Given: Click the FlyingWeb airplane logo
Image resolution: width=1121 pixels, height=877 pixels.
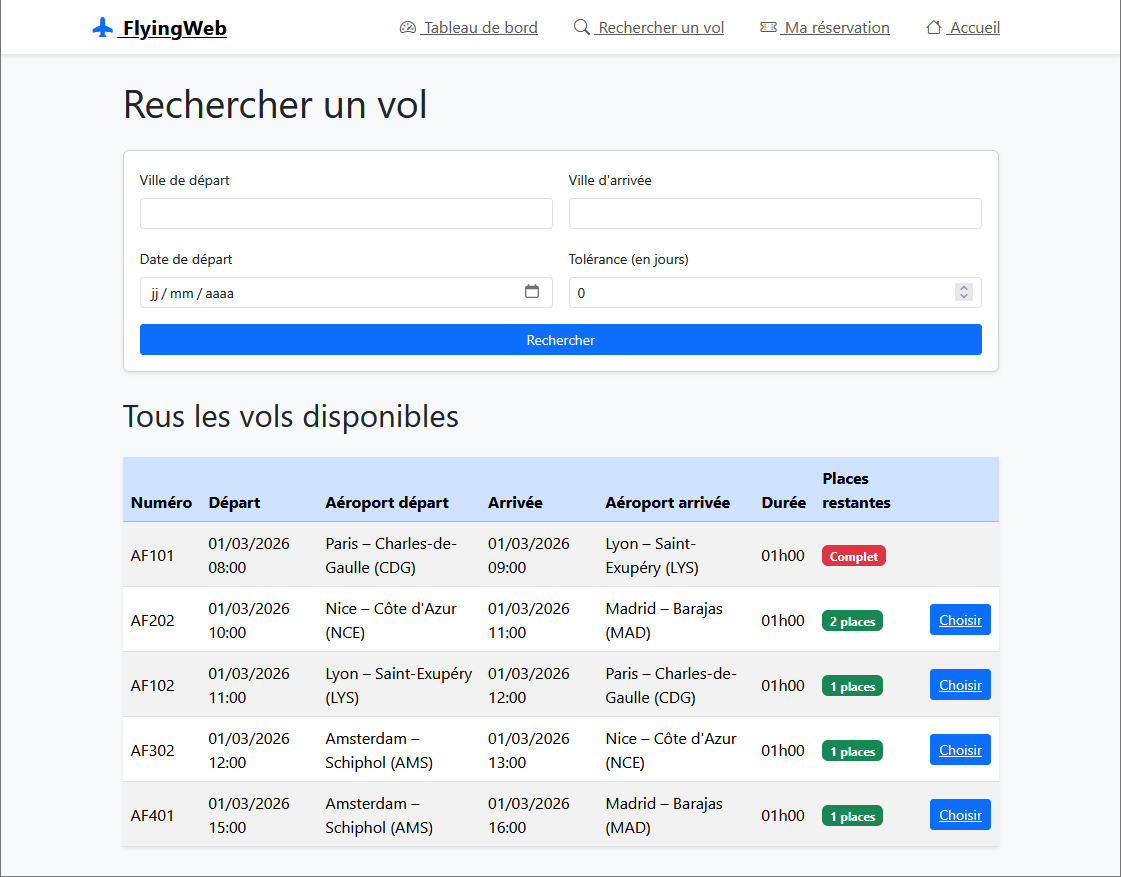Looking at the screenshot, I should [101, 27].
